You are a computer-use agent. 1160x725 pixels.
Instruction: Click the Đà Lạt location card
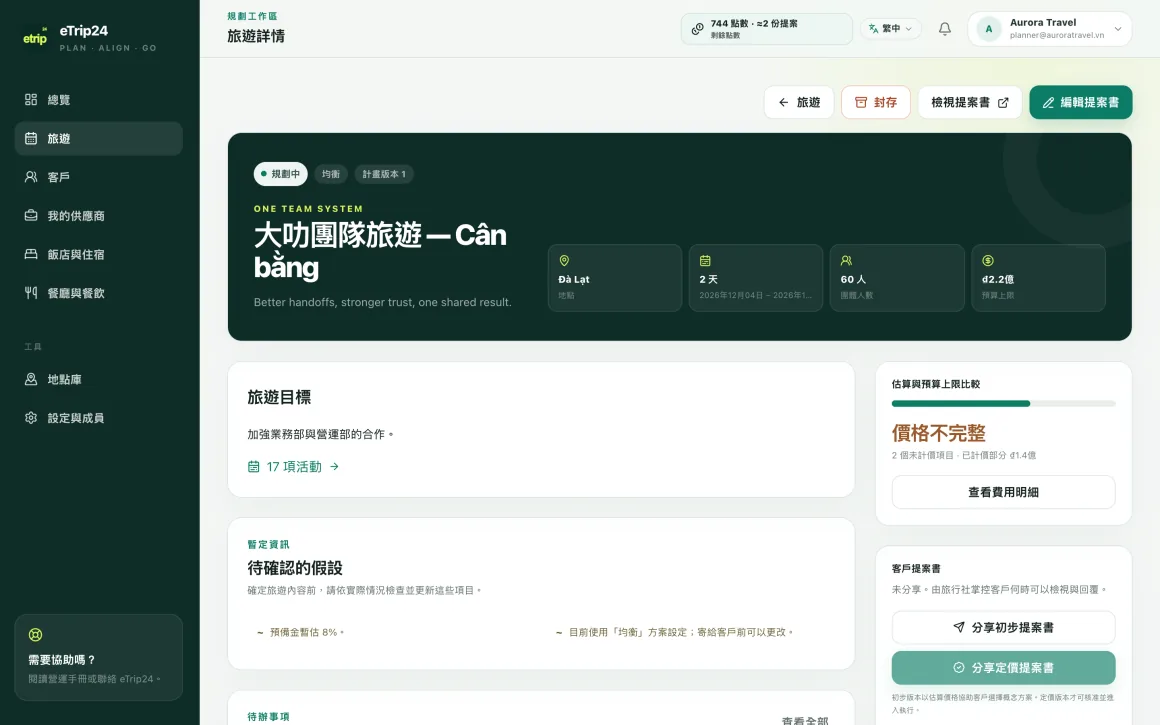tap(615, 277)
